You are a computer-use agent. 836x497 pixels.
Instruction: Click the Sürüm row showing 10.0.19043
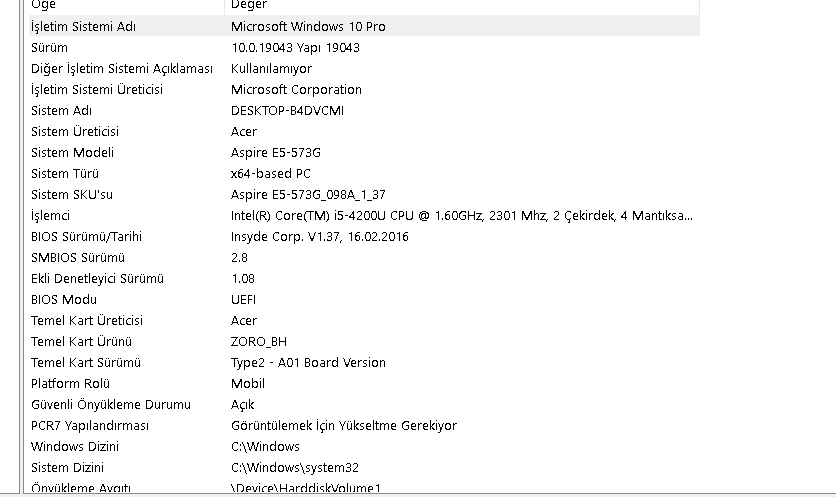click(364, 47)
